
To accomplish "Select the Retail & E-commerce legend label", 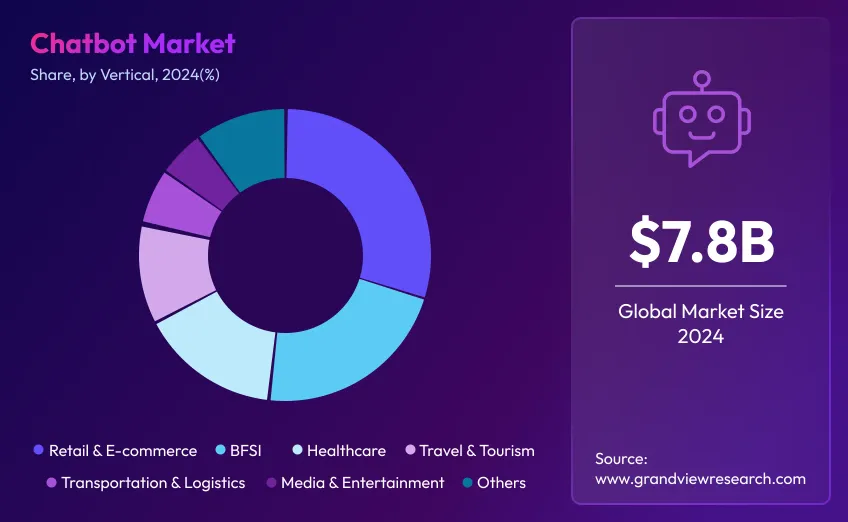I will [x=123, y=451].
